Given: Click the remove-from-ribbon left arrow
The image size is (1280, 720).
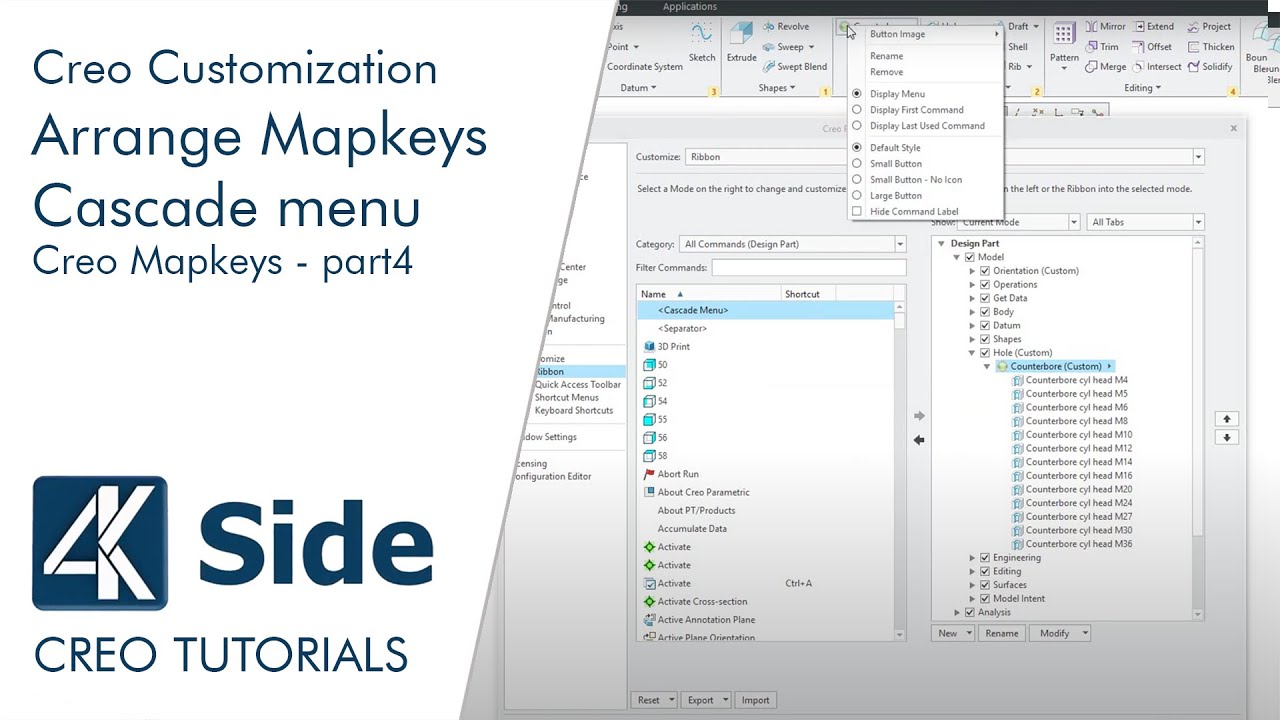Looking at the screenshot, I should (919, 440).
